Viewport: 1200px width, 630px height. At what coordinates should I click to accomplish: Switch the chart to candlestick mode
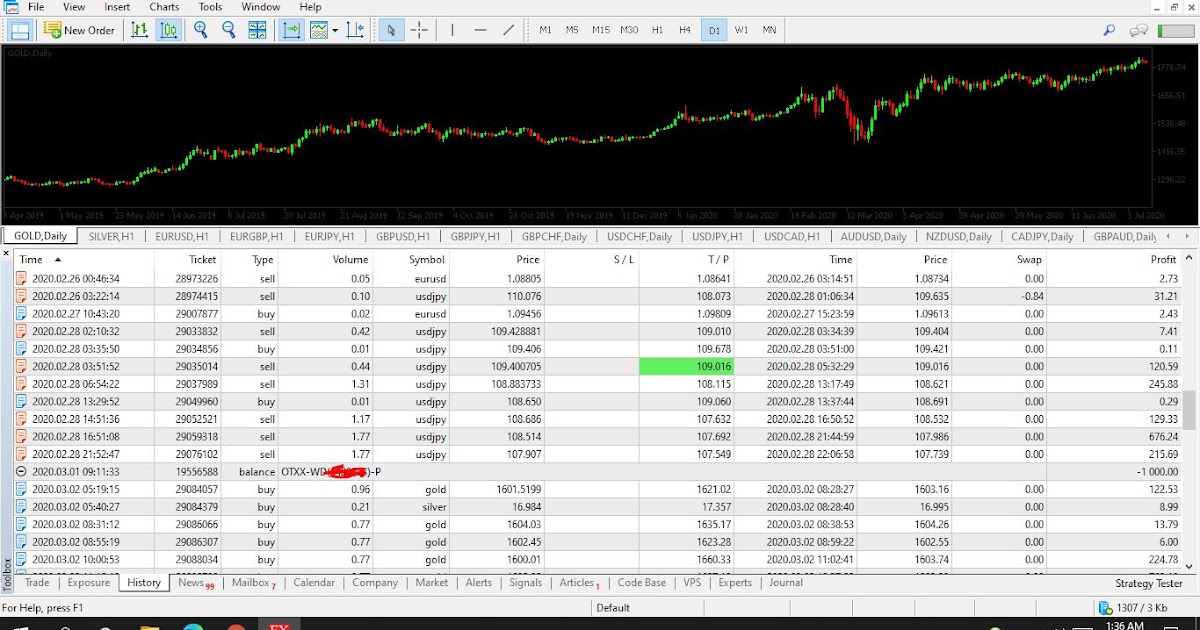169,30
